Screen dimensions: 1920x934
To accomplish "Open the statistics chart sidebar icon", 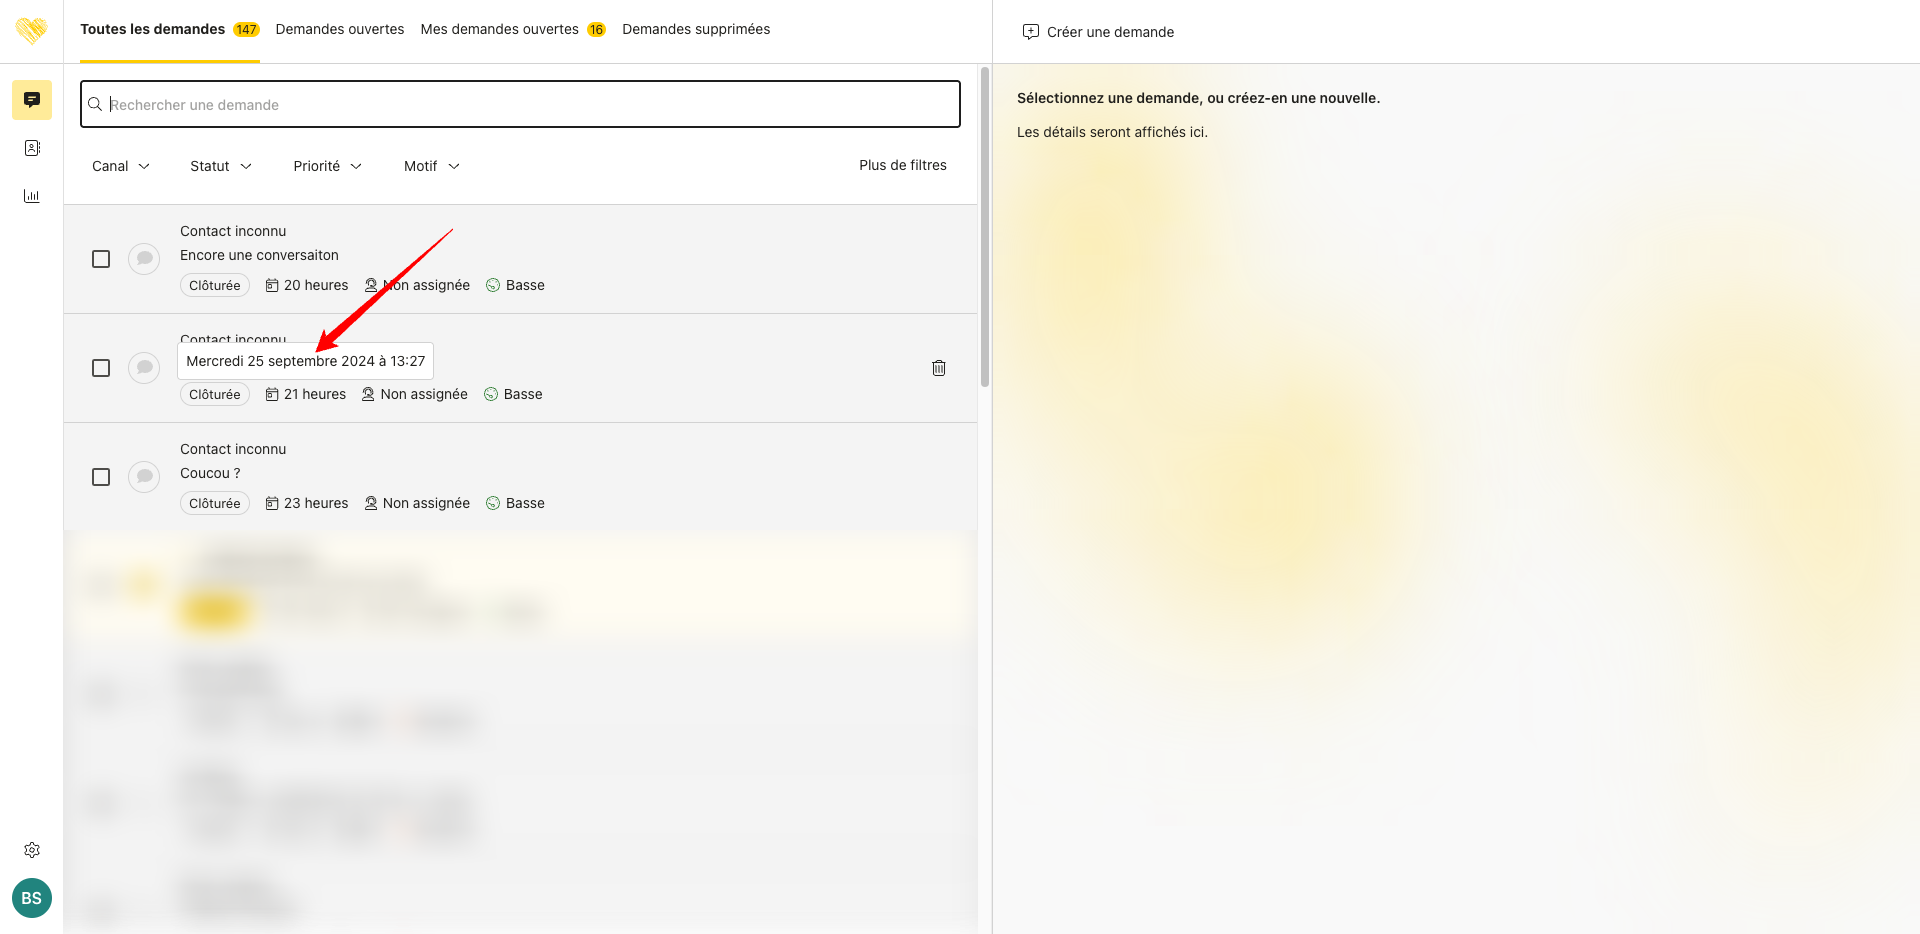I will click(32, 196).
